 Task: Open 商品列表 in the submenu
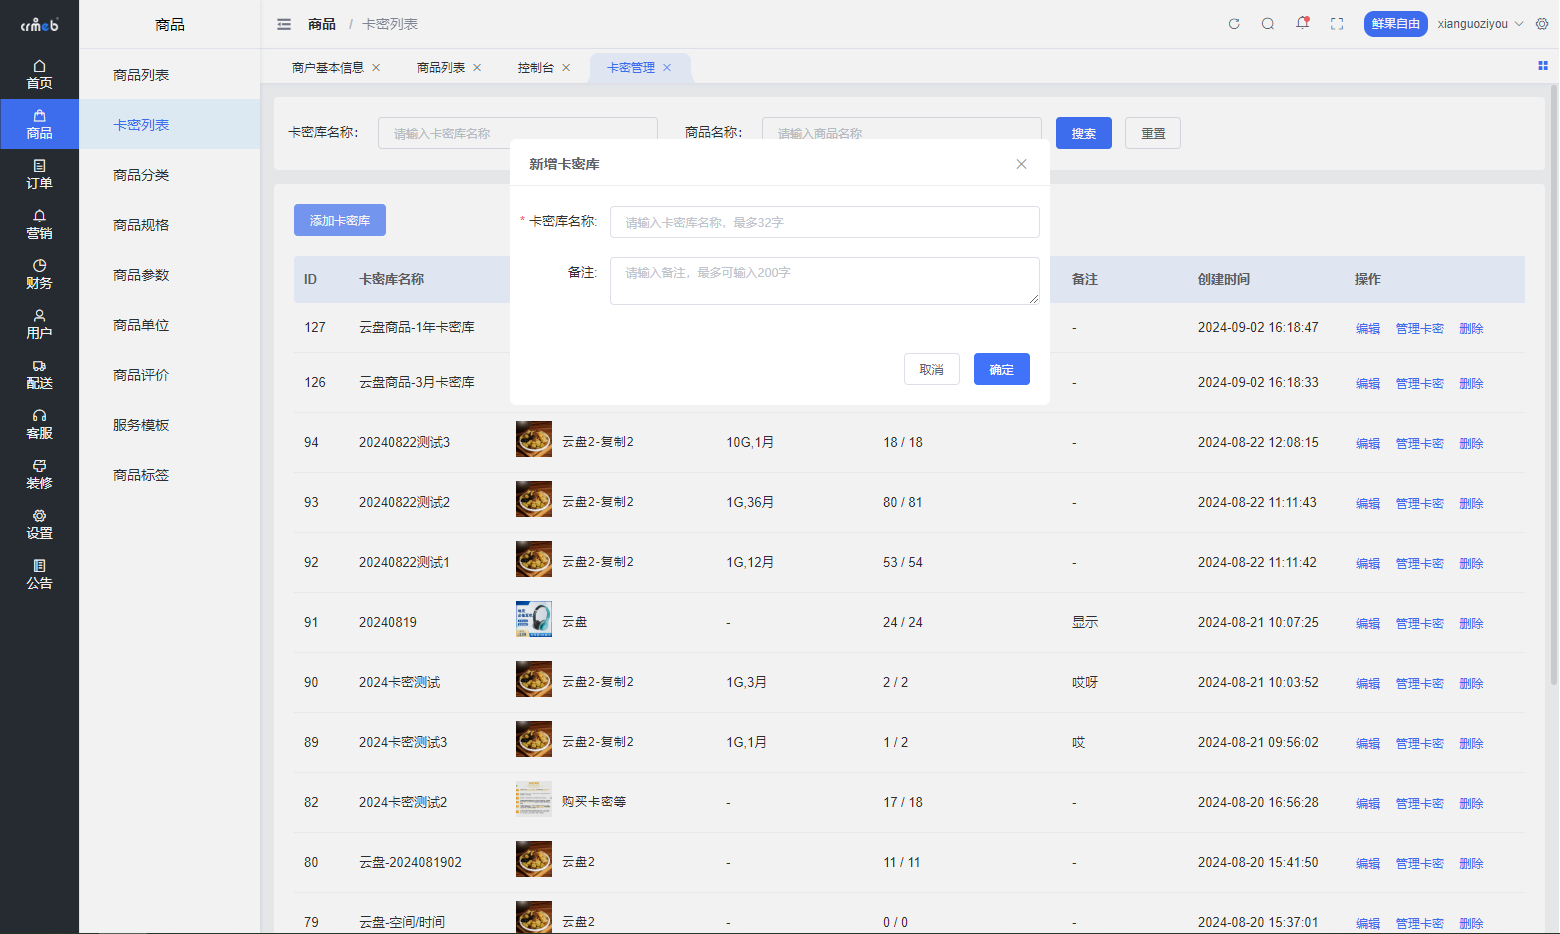[170, 74]
